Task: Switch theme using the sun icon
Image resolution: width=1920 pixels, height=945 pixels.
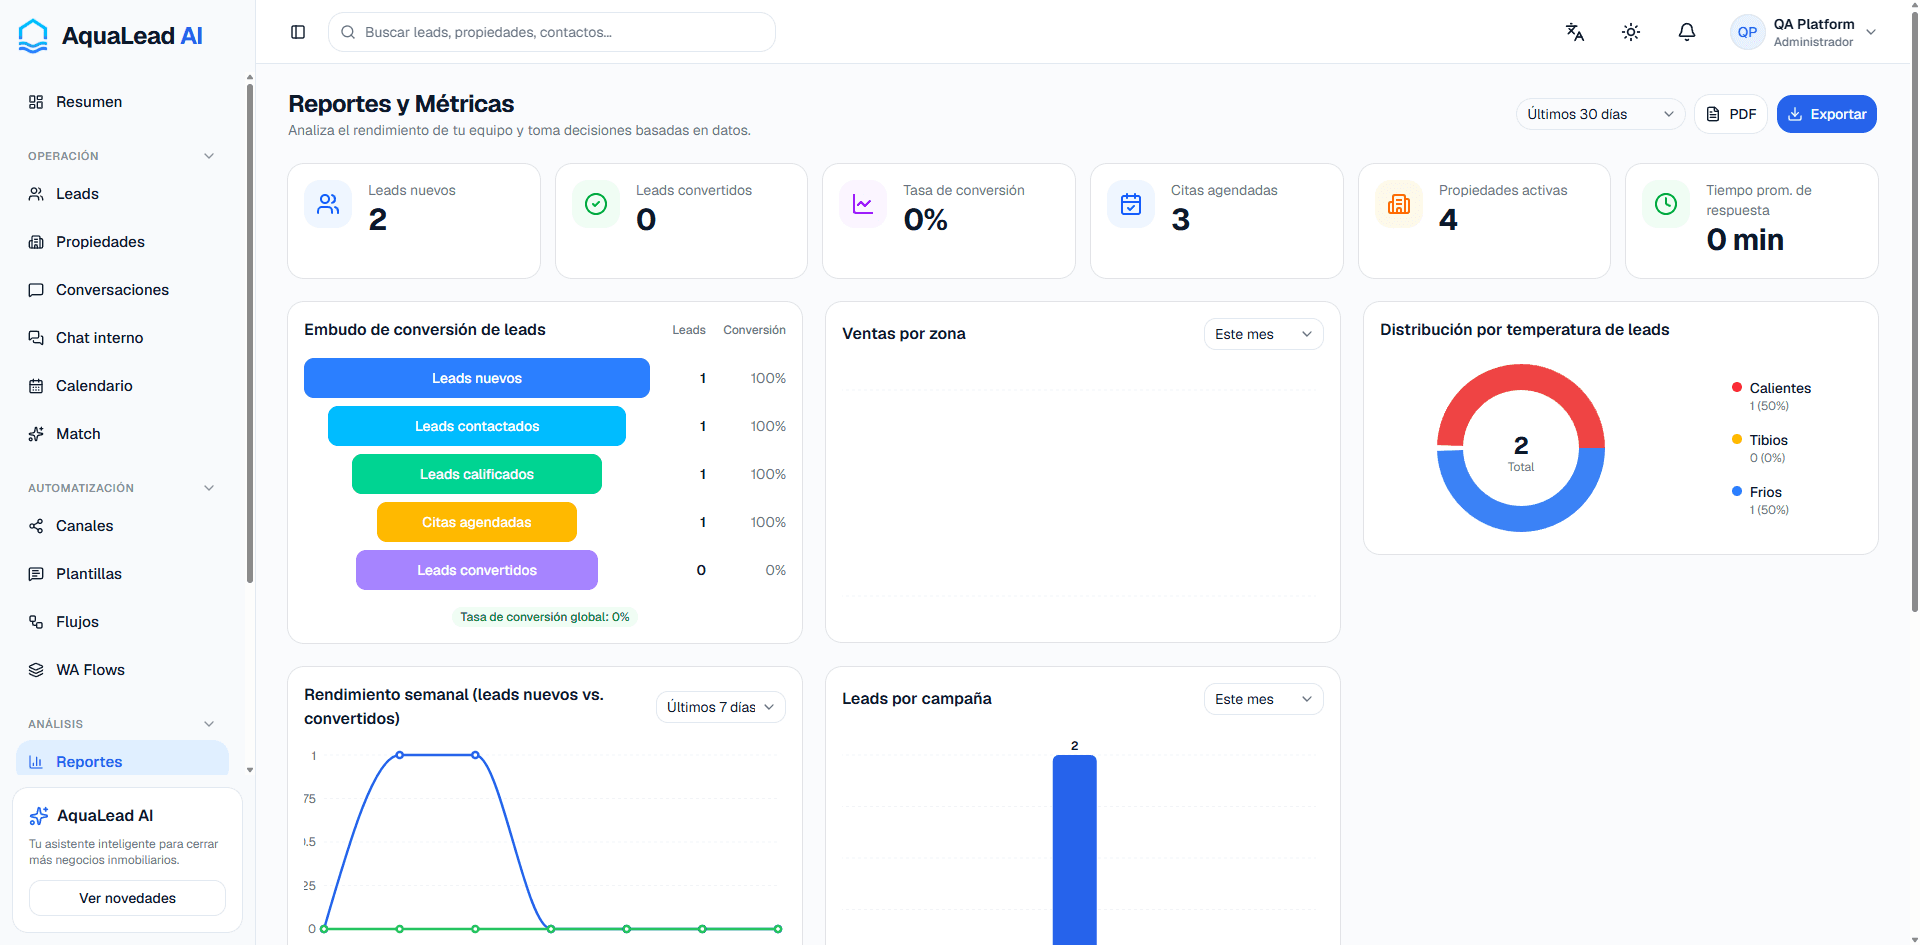Action: pos(1631,32)
